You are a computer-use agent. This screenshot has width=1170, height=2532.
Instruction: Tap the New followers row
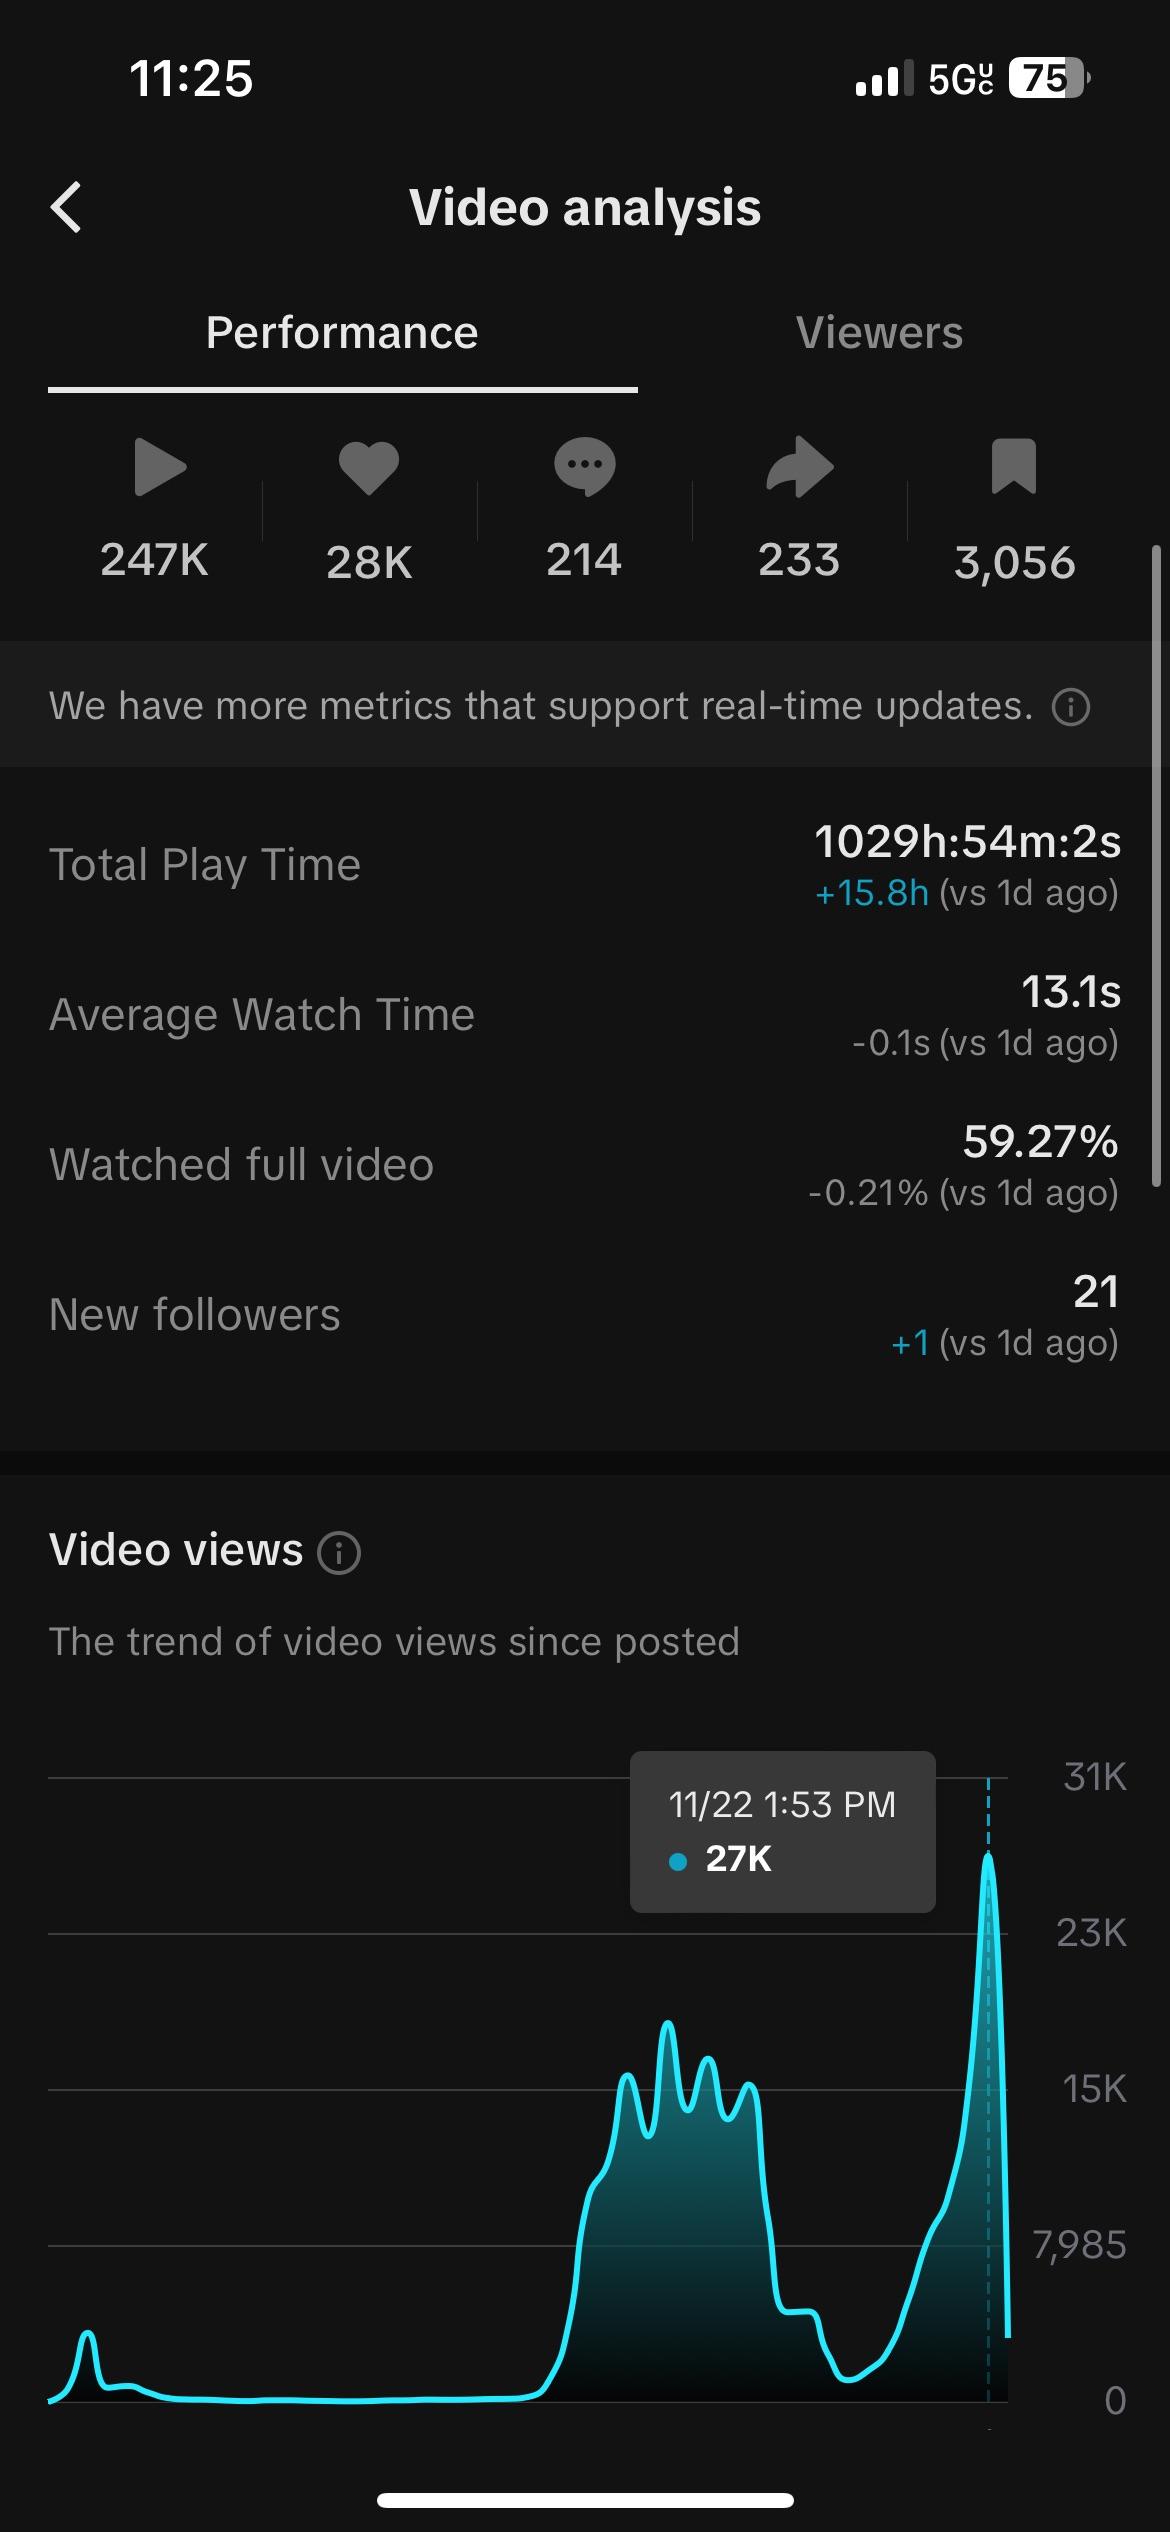coord(584,1315)
